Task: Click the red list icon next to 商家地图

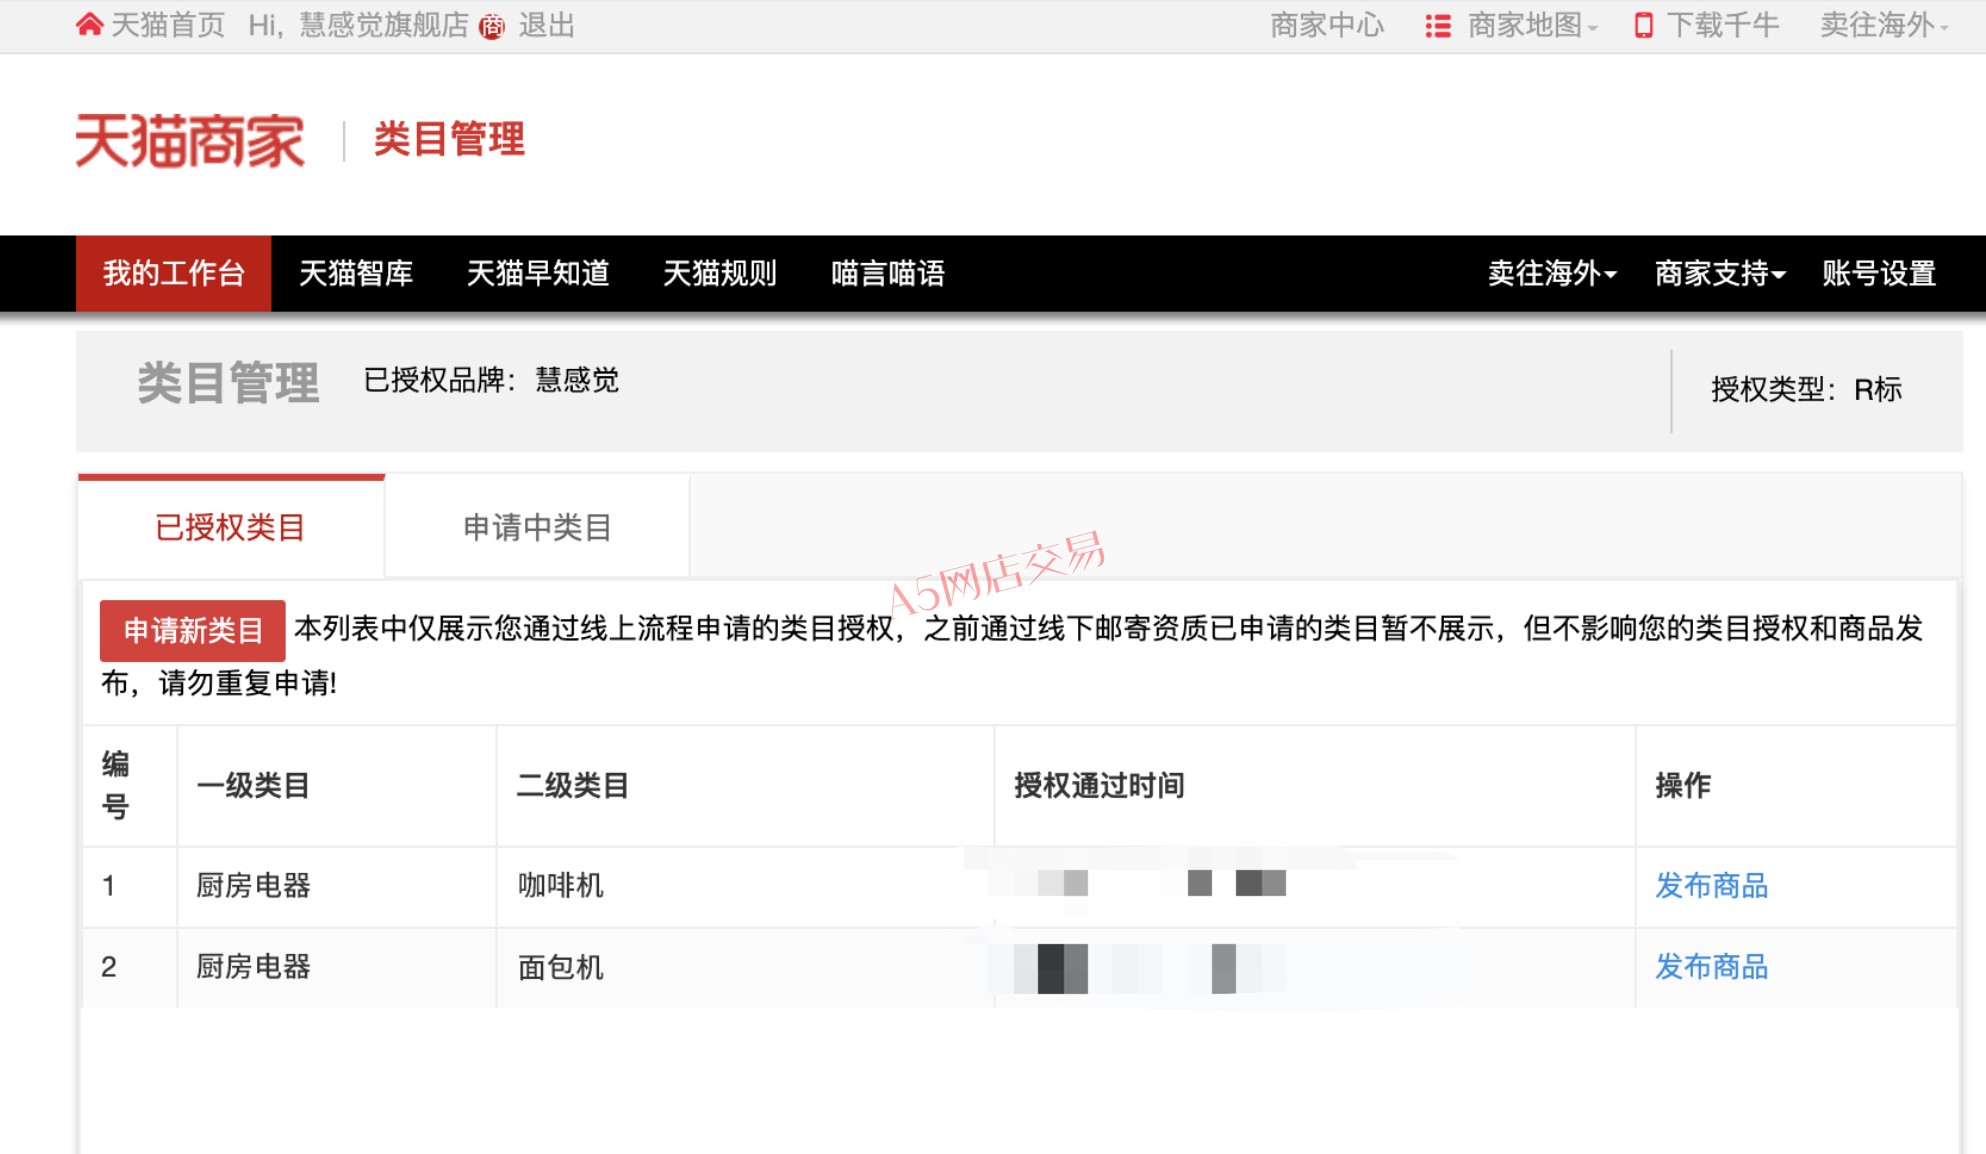Action: (x=1438, y=26)
